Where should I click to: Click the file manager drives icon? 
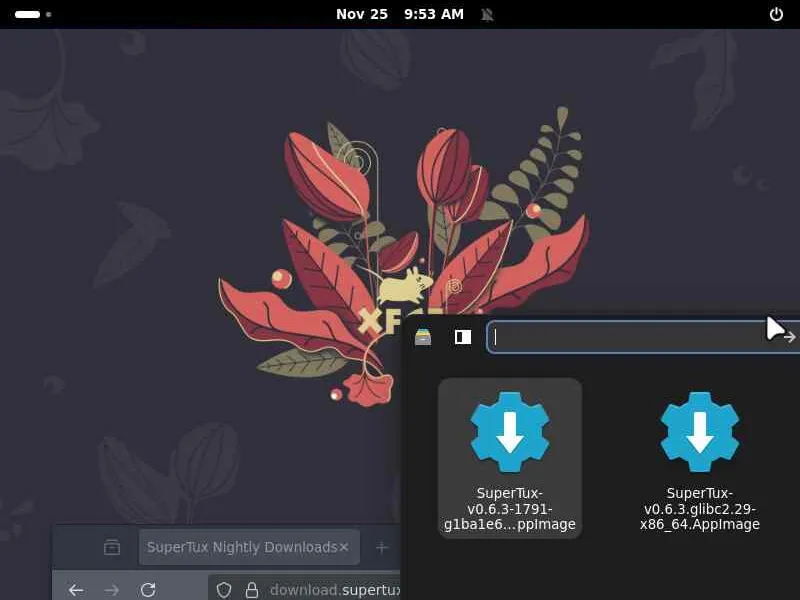[423, 337]
